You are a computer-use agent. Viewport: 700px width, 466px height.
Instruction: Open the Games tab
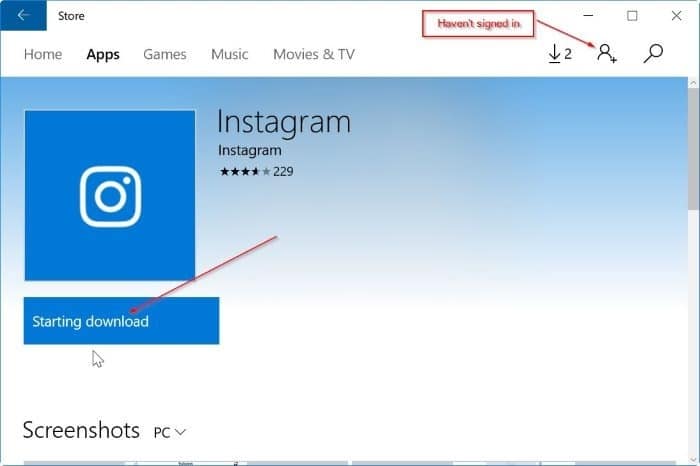[165, 54]
